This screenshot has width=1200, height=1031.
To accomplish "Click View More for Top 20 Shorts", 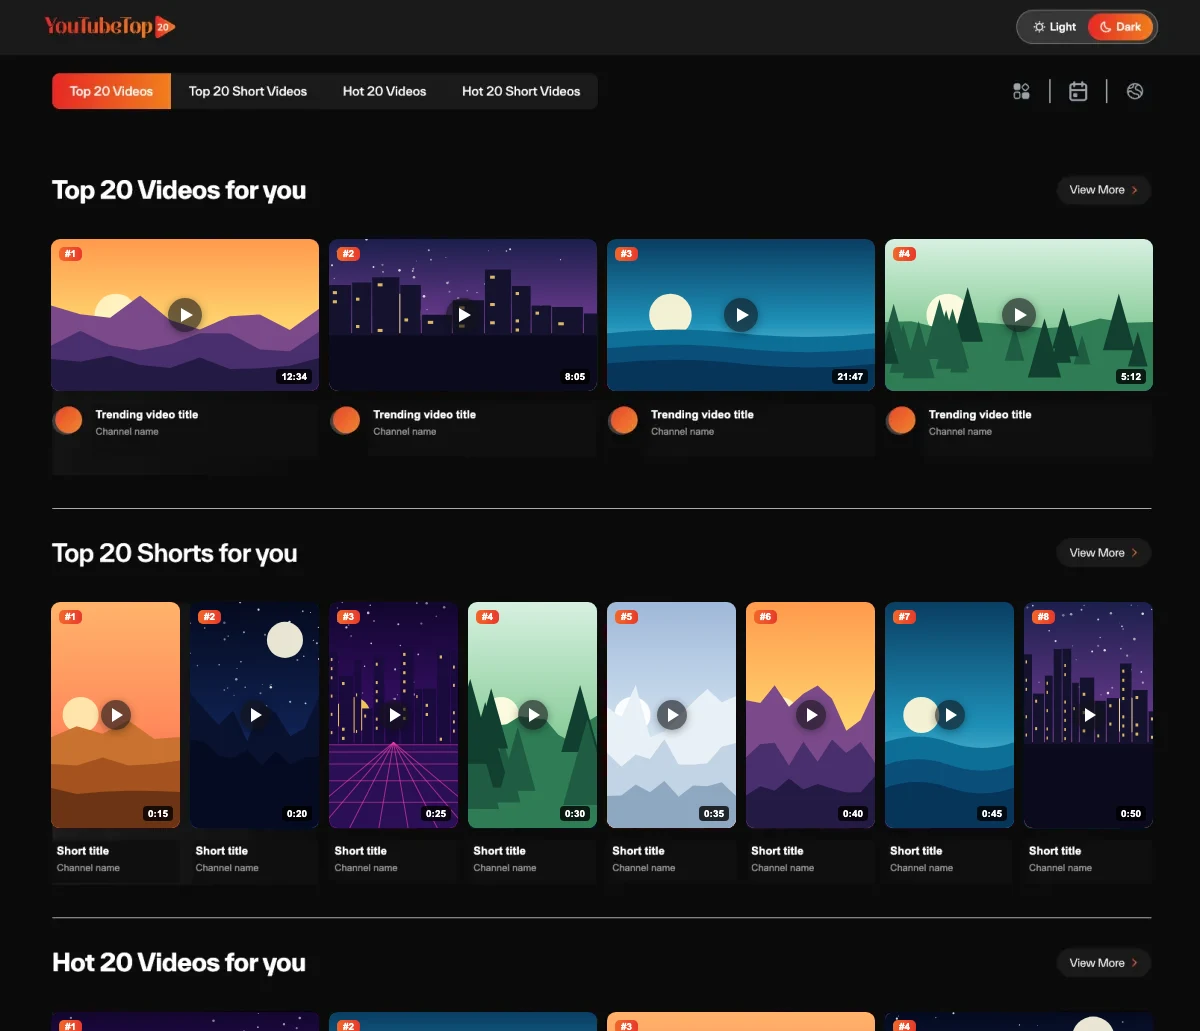I will [1104, 553].
